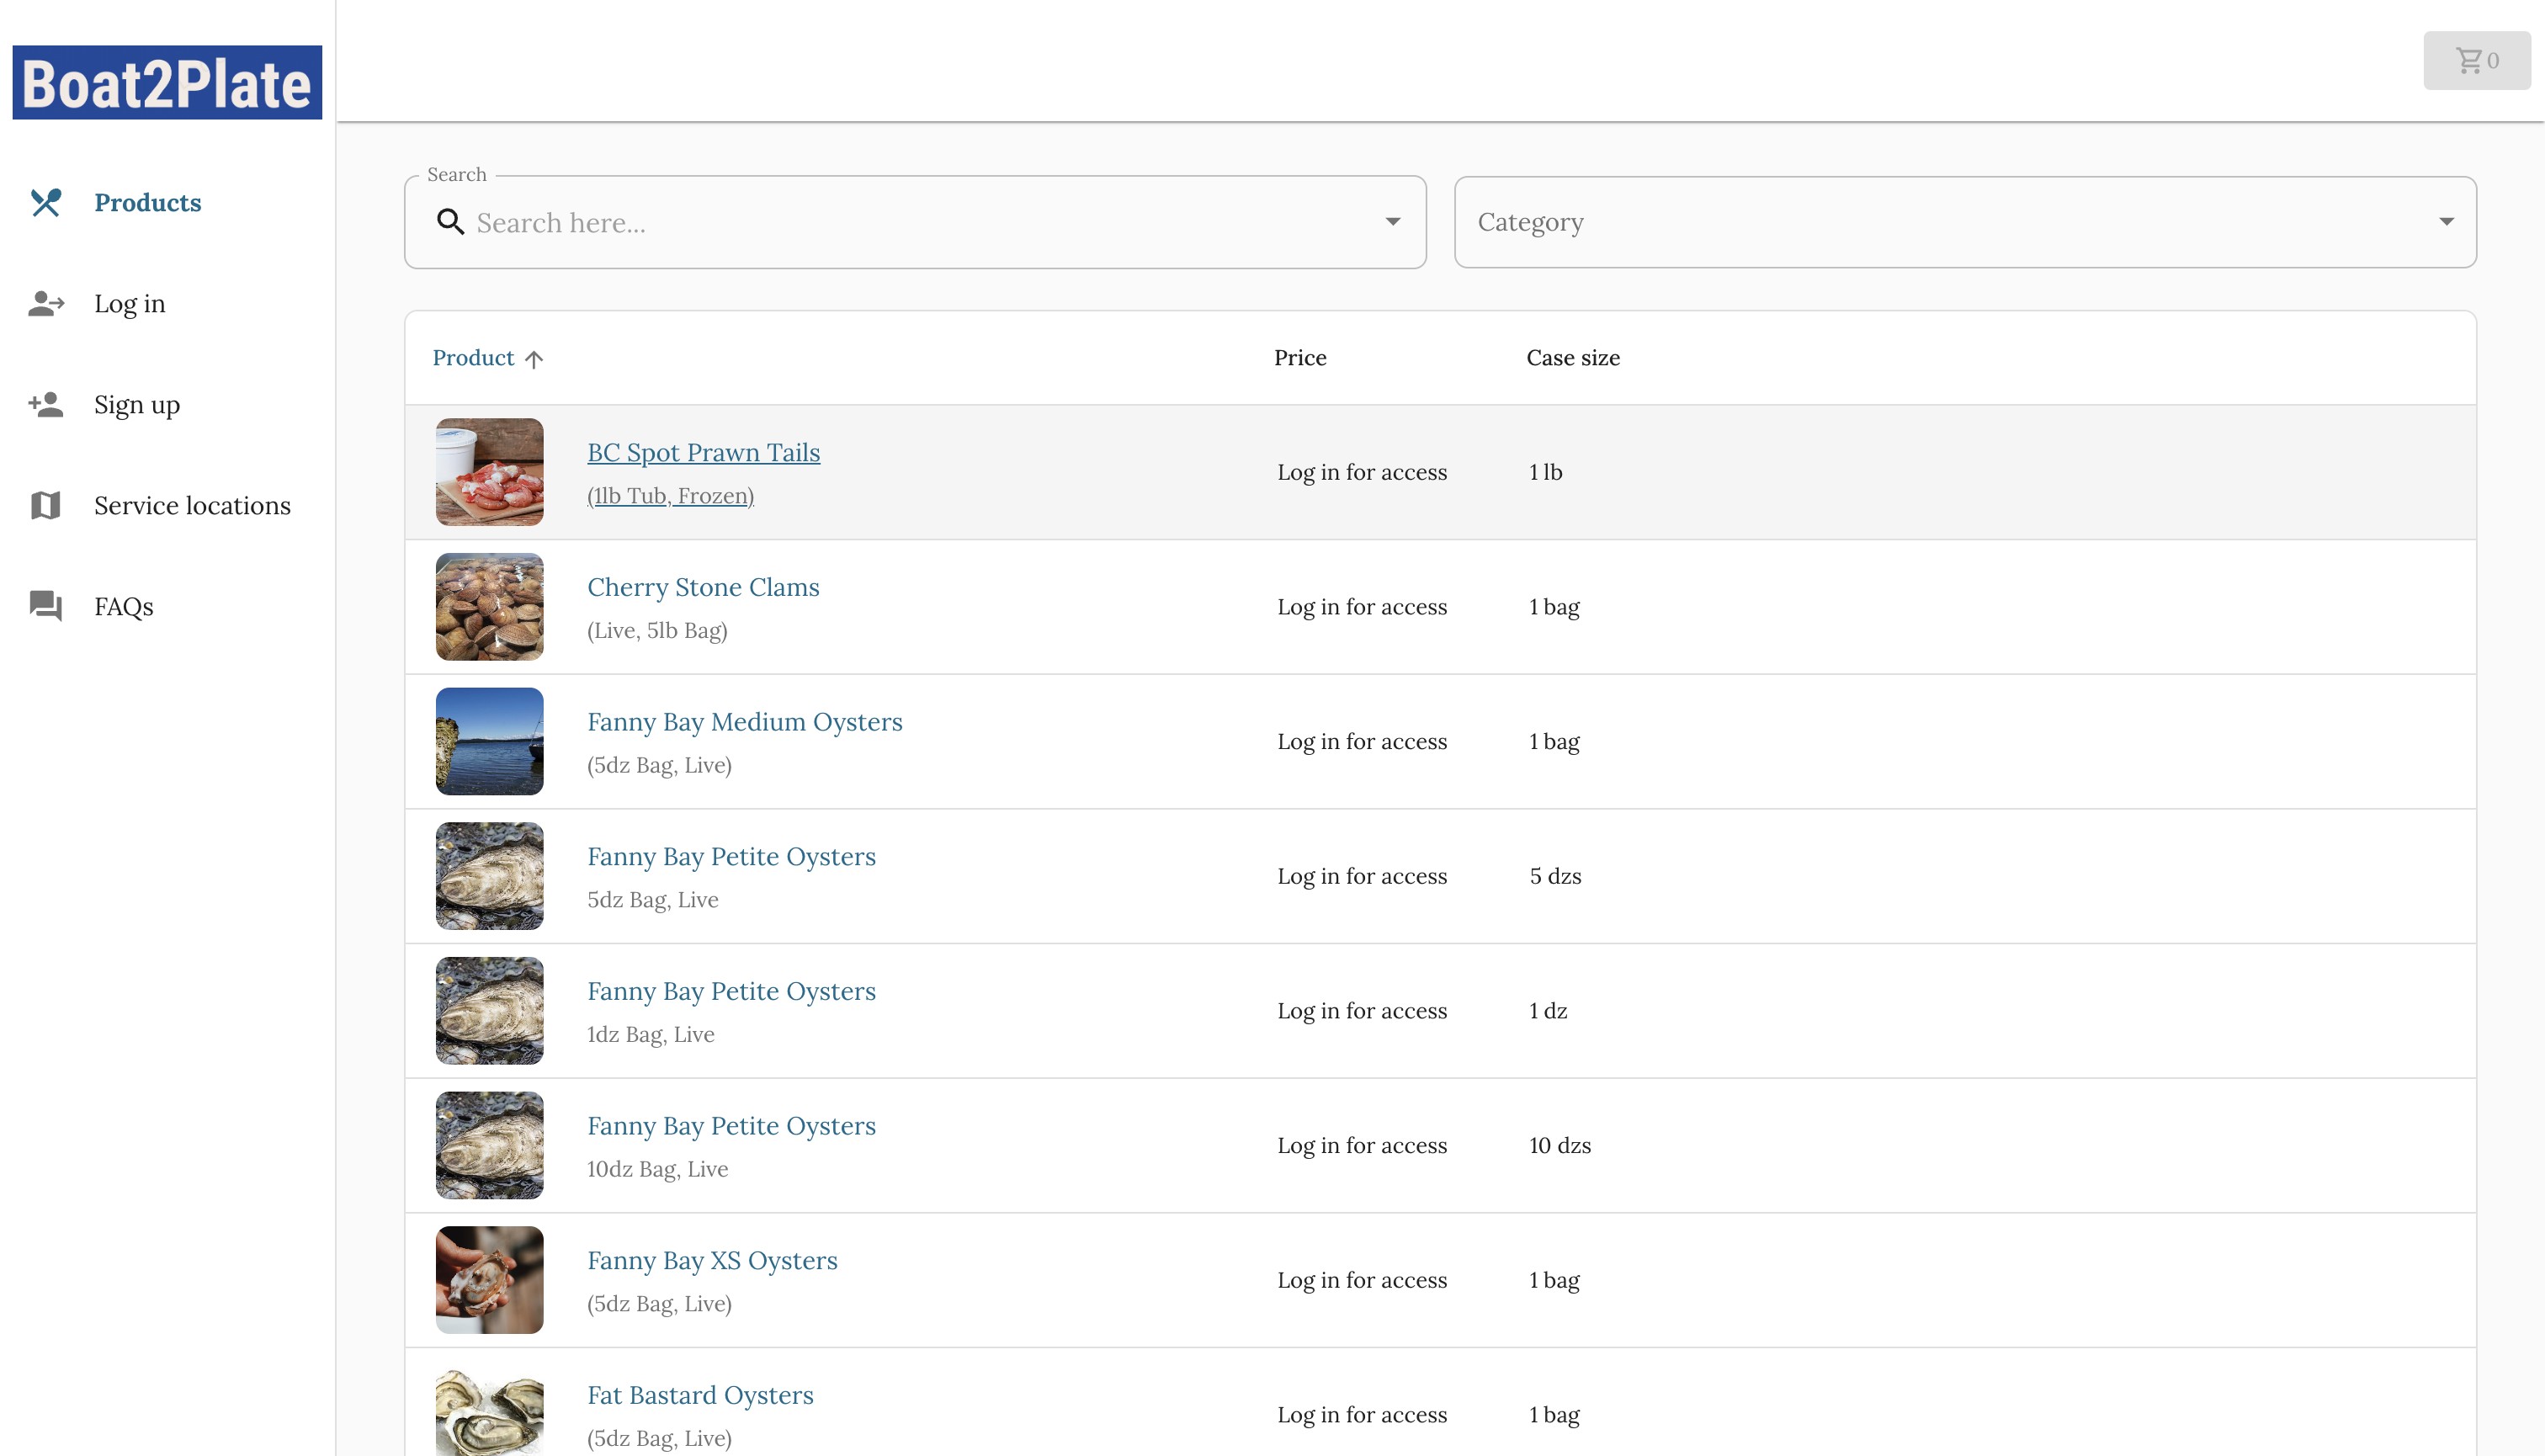Open the FAQs menu item
Image resolution: width=2545 pixels, height=1456 pixels.
(124, 606)
